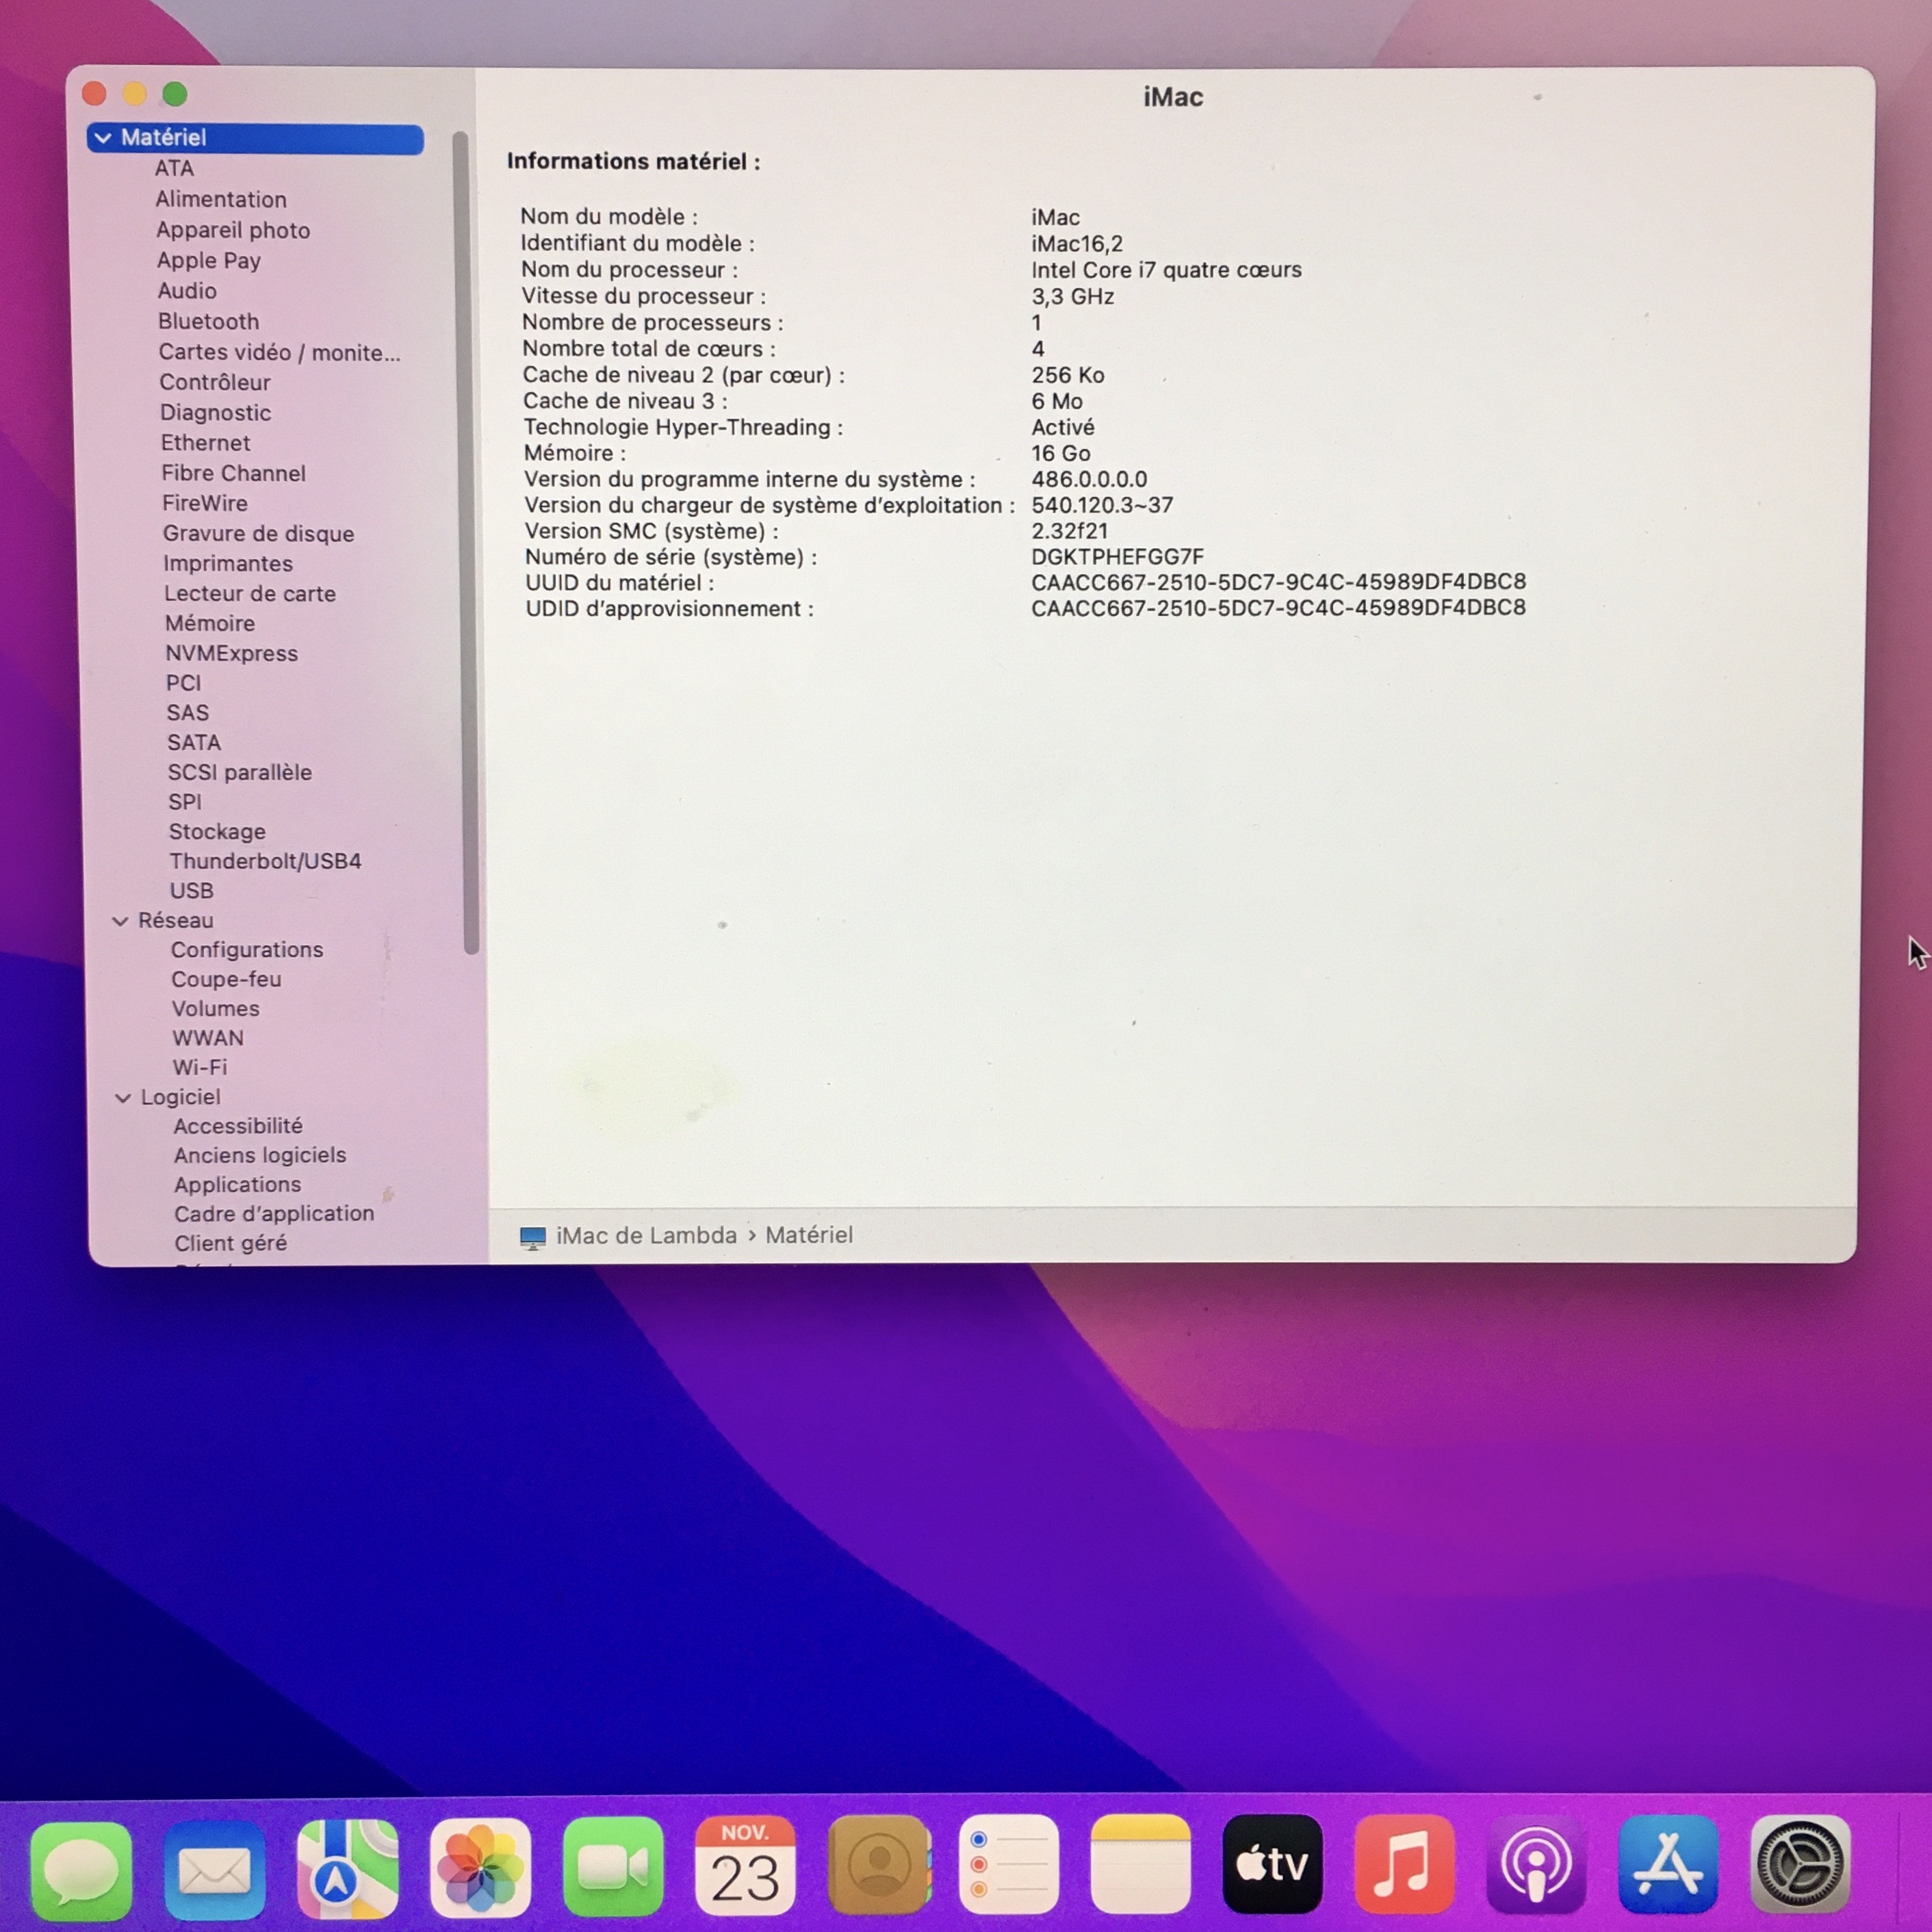
Task: Click the sidebar vertical scrollbar
Action: [x=465, y=543]
